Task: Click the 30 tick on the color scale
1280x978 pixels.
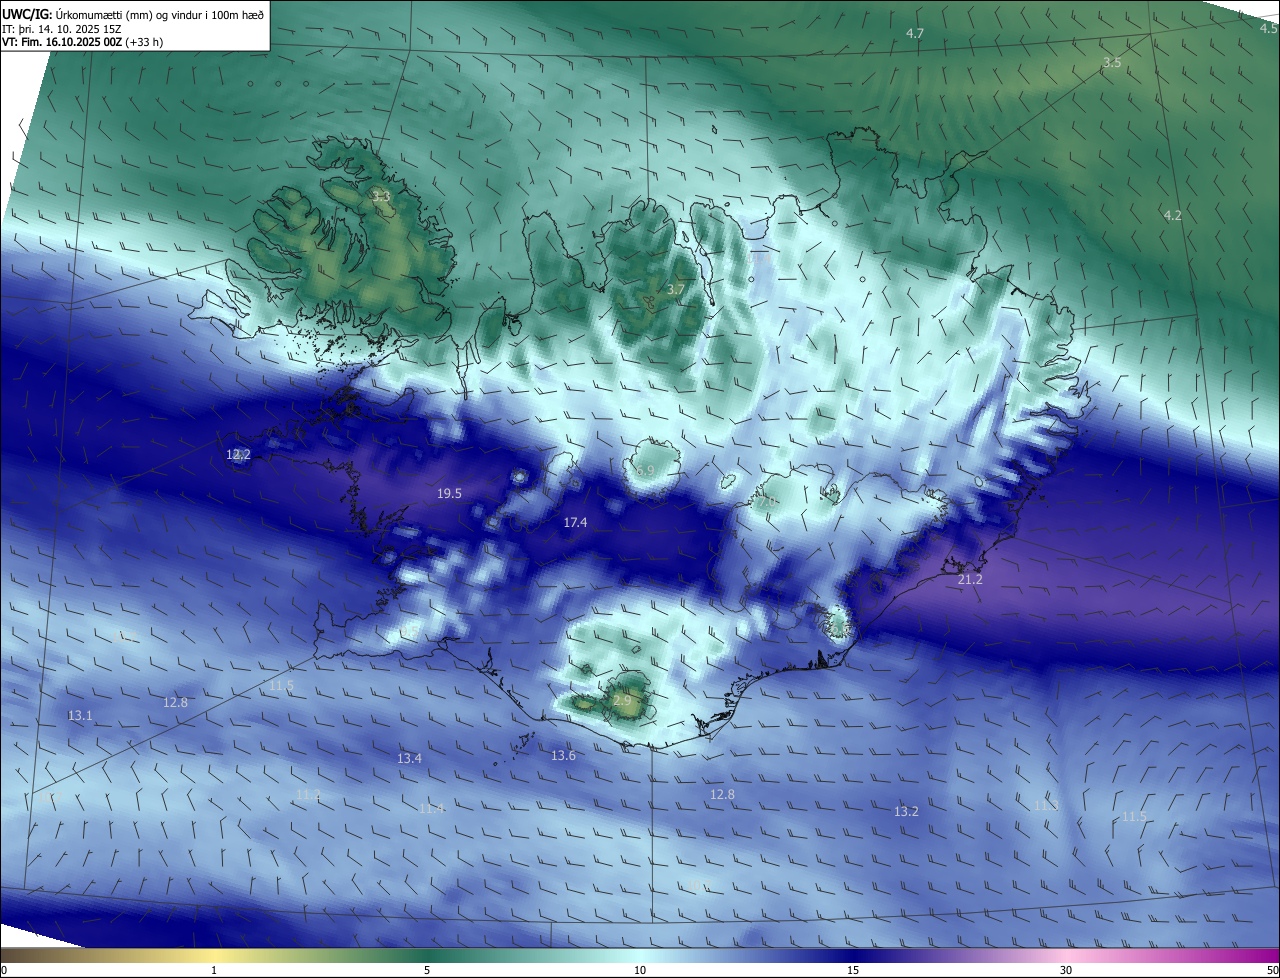Action: (1066, 971)
